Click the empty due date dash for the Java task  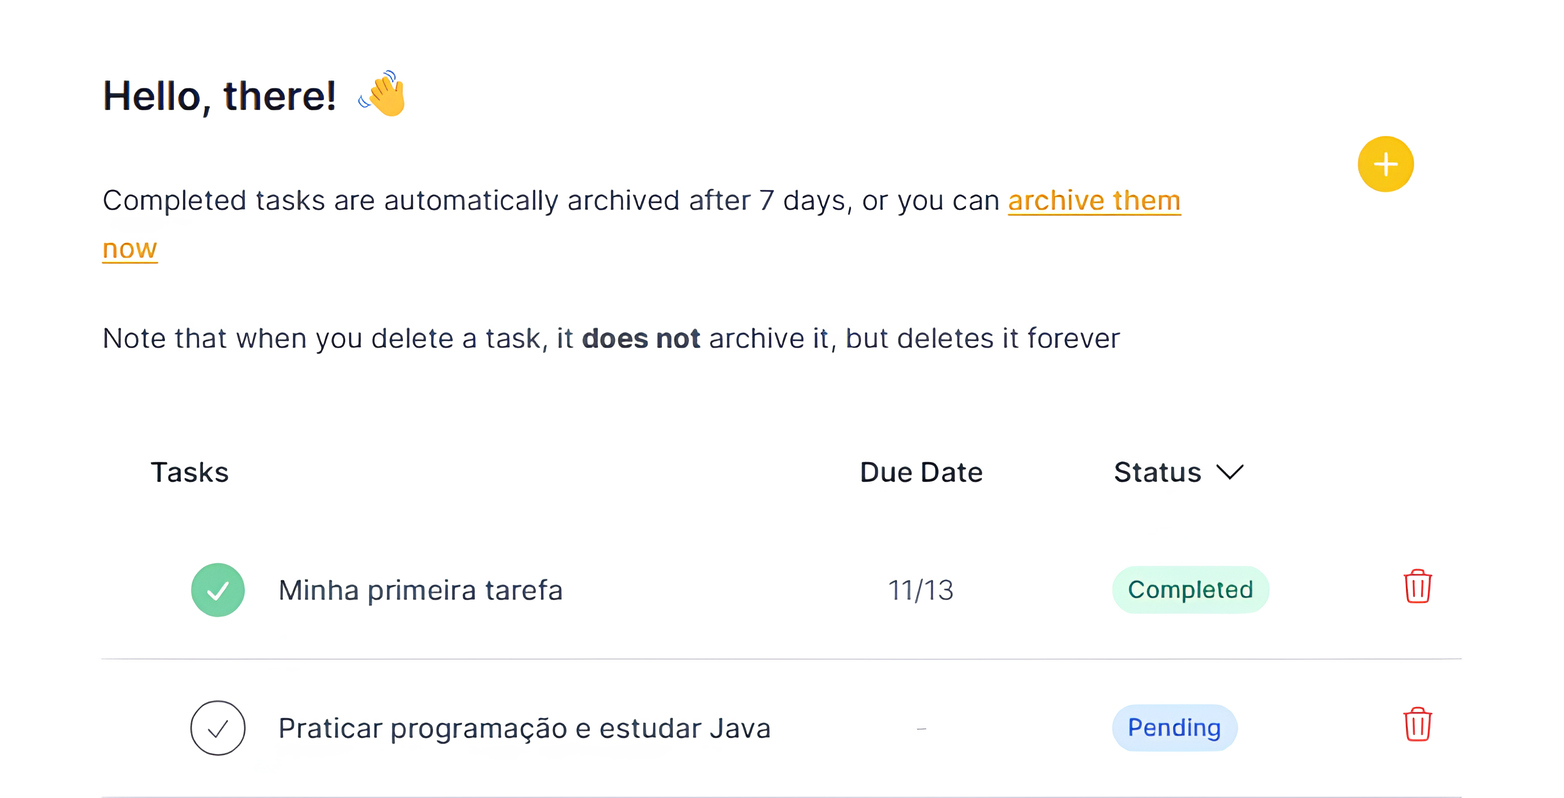coord(921,729)
